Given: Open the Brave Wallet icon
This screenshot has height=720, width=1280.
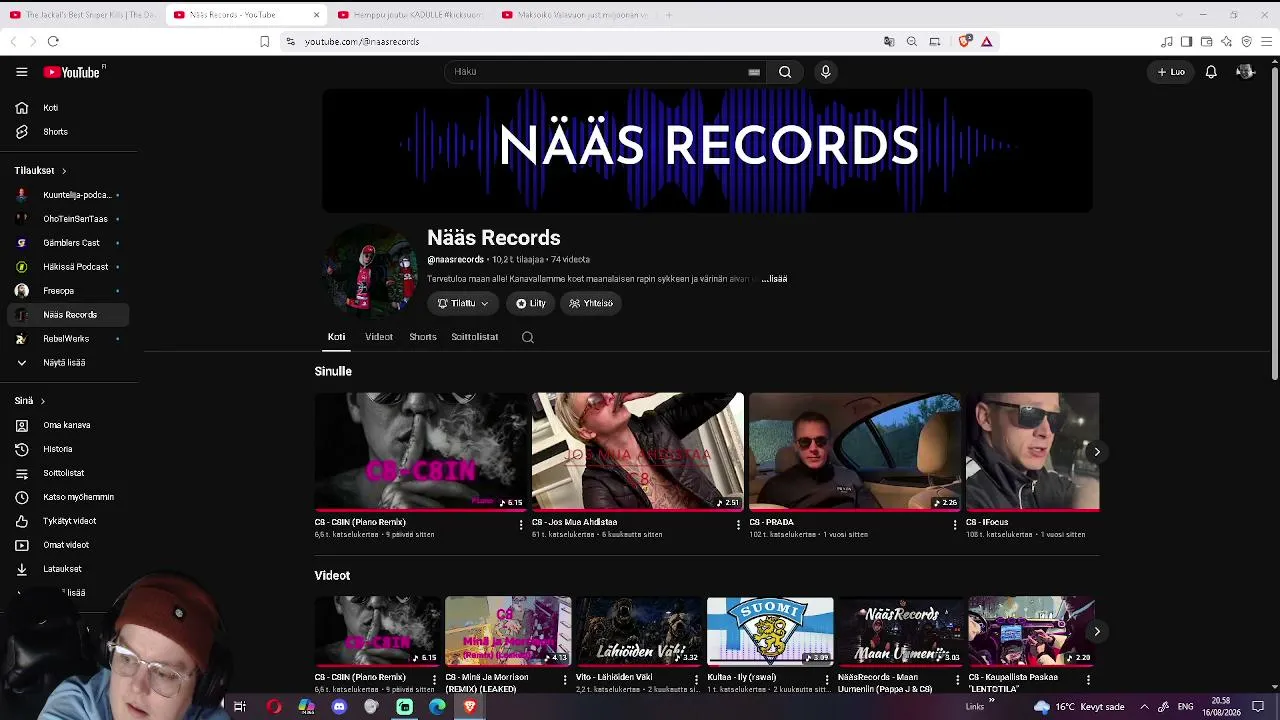Looking at the screenshot, I should pos(1206,41).
